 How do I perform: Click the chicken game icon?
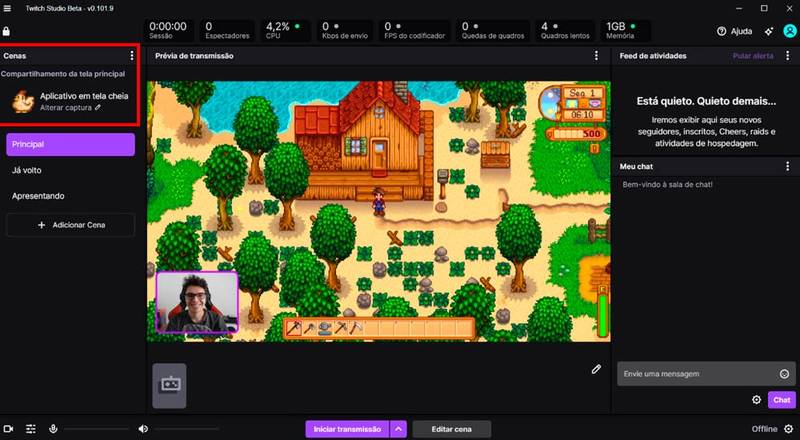click(23, 101)
